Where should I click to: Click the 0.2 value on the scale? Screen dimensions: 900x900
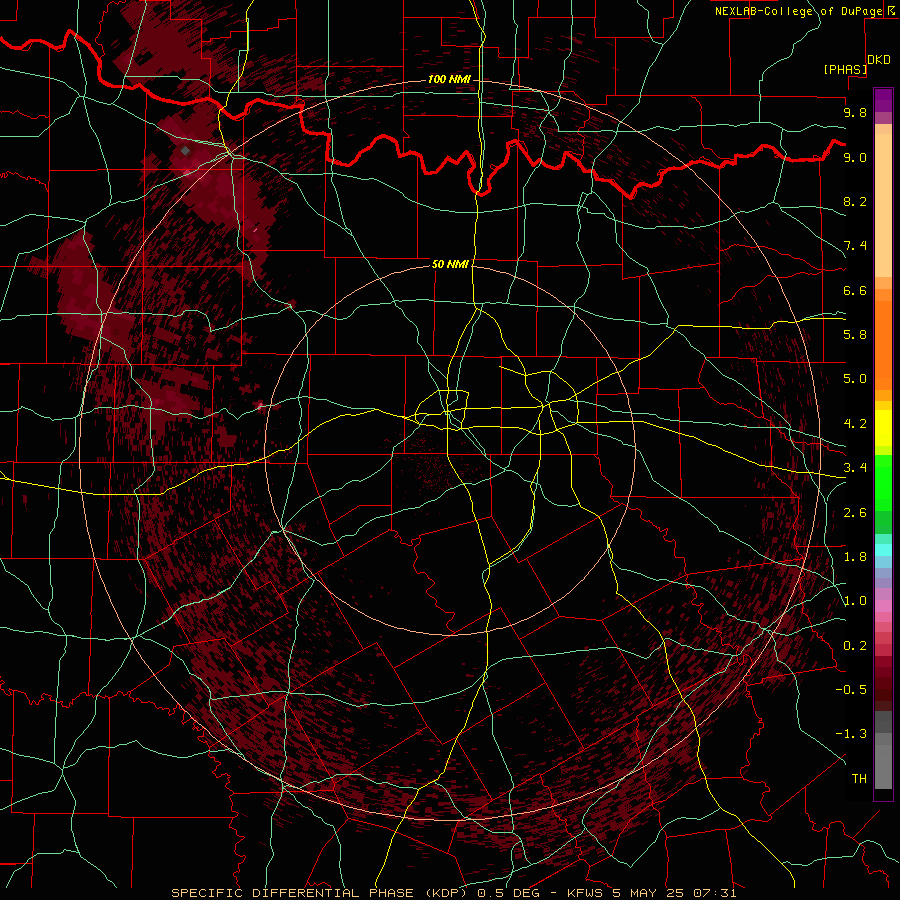pos(855,646)
